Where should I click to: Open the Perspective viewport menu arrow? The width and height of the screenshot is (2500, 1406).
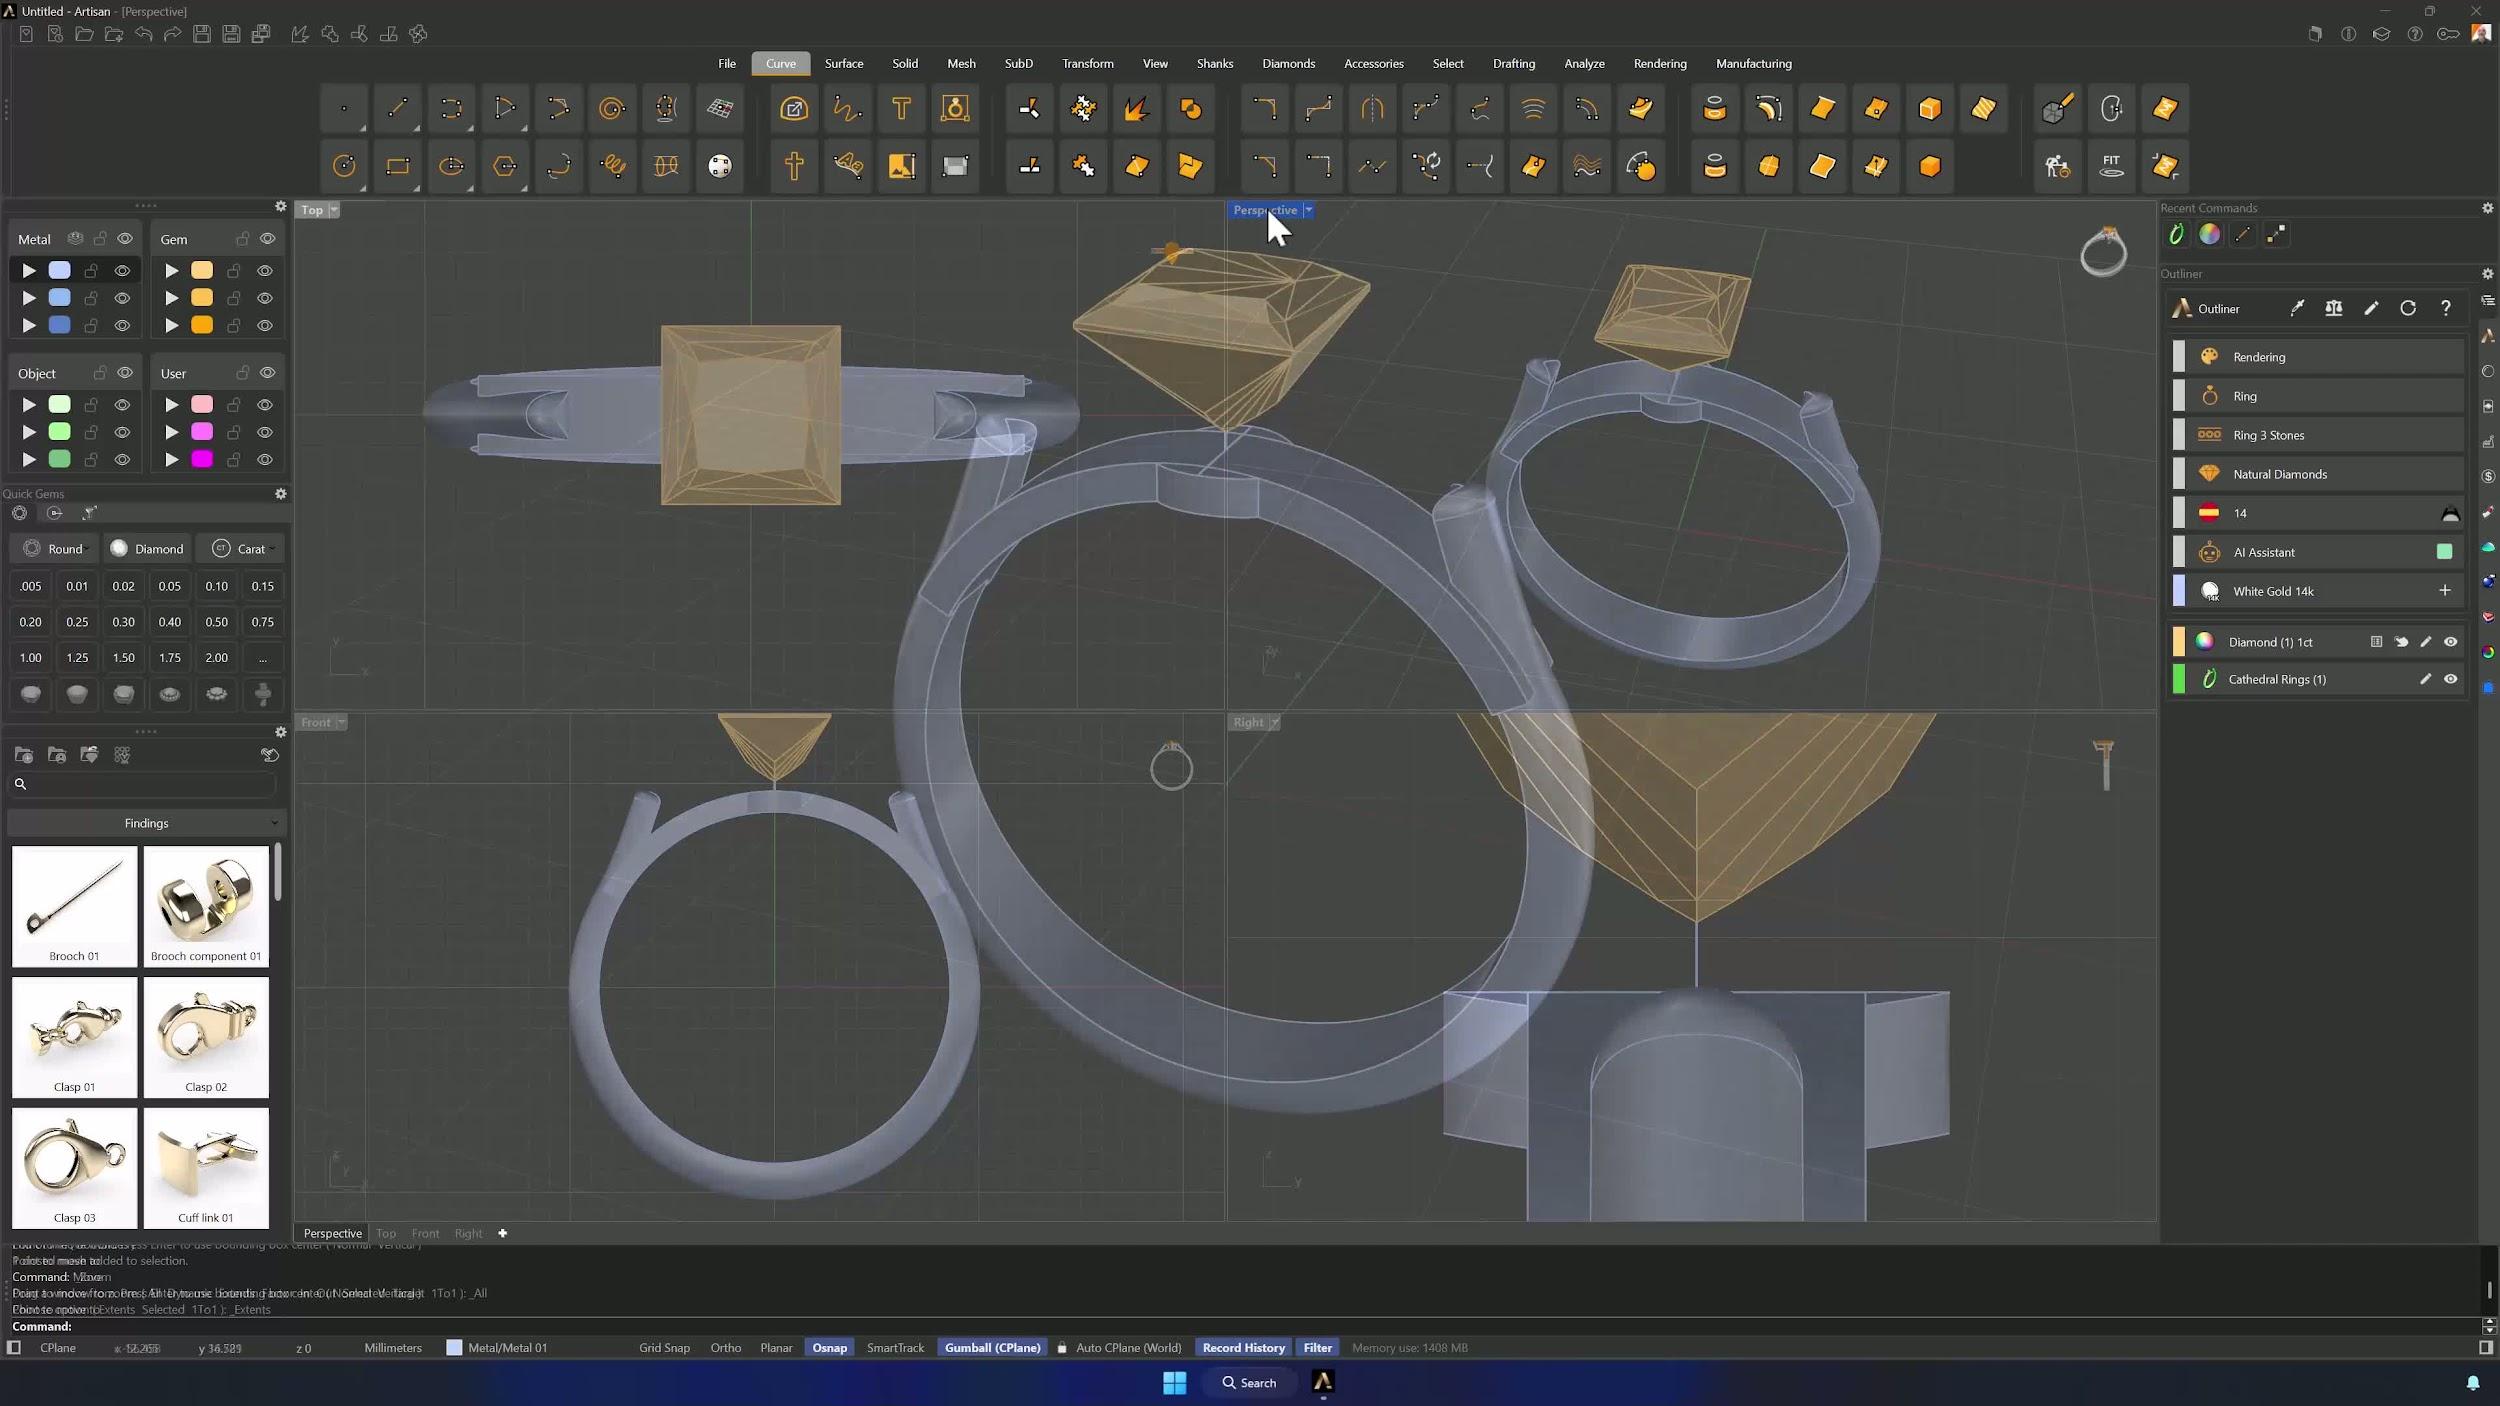pyautogui.click(x=1308, y=210)
